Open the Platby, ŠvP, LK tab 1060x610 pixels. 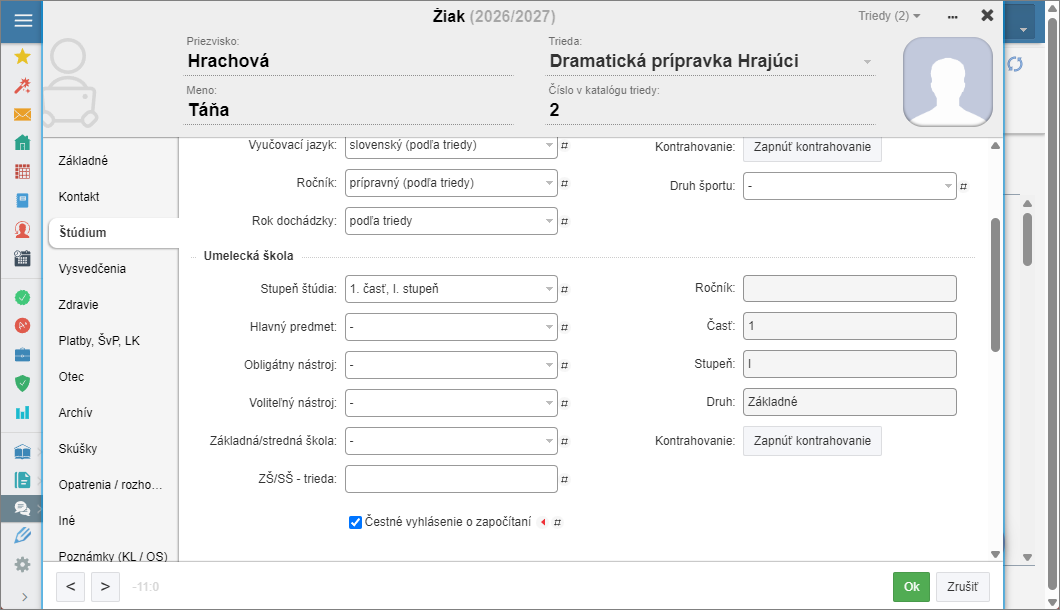[99, 341]
